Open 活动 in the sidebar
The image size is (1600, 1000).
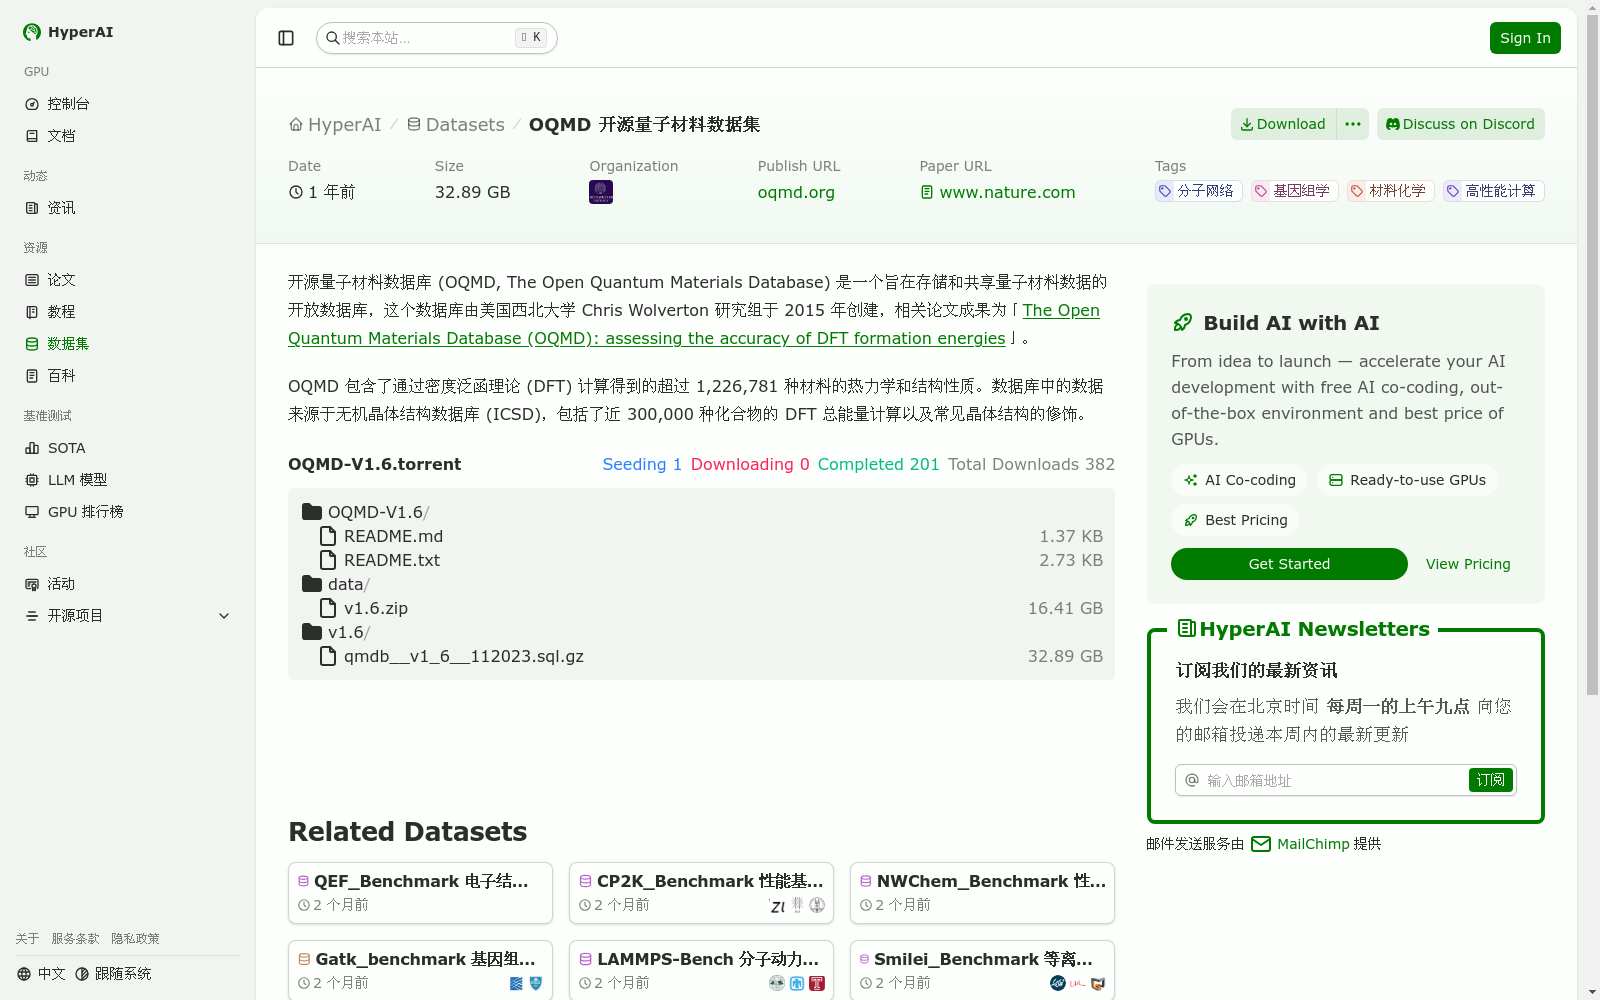[61, 584]
